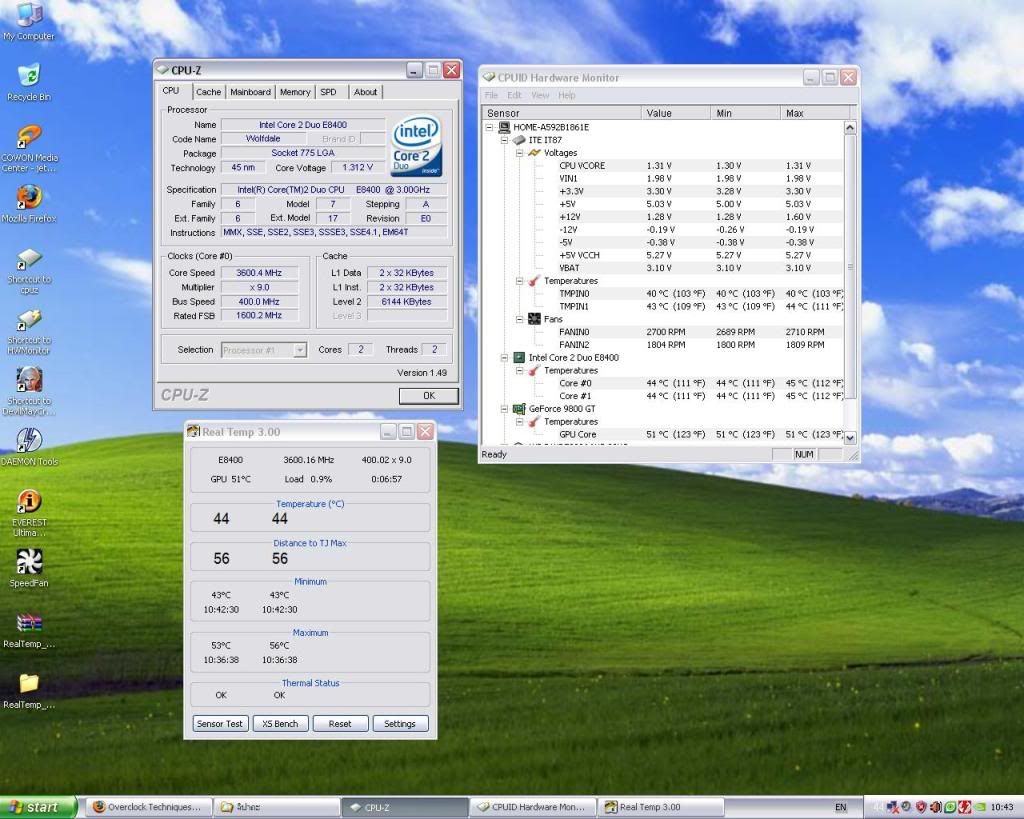Open COWON Media Center icon
This screenshot has height=819, width=1024.
tap(29, 136)
